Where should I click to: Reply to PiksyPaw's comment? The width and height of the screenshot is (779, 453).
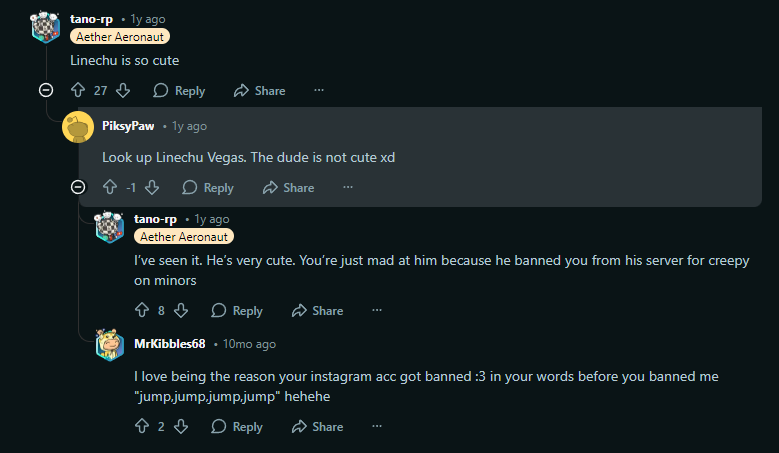click(208, 187)
